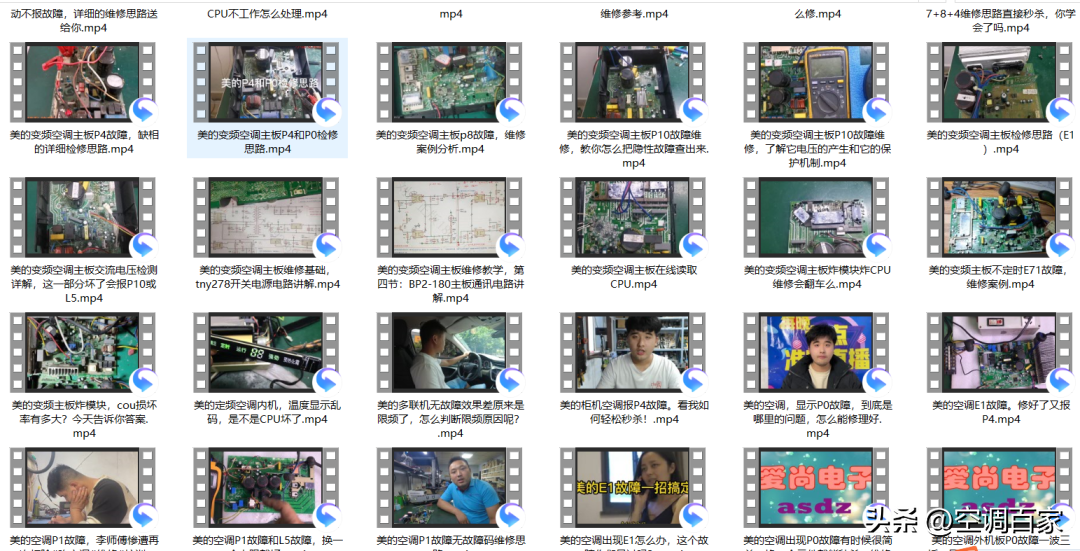Select 爱尚电子 thumbnail of 外机板P0故障一波三 video
Viewport: 1080px width, 551px height.
point(1000,488)
